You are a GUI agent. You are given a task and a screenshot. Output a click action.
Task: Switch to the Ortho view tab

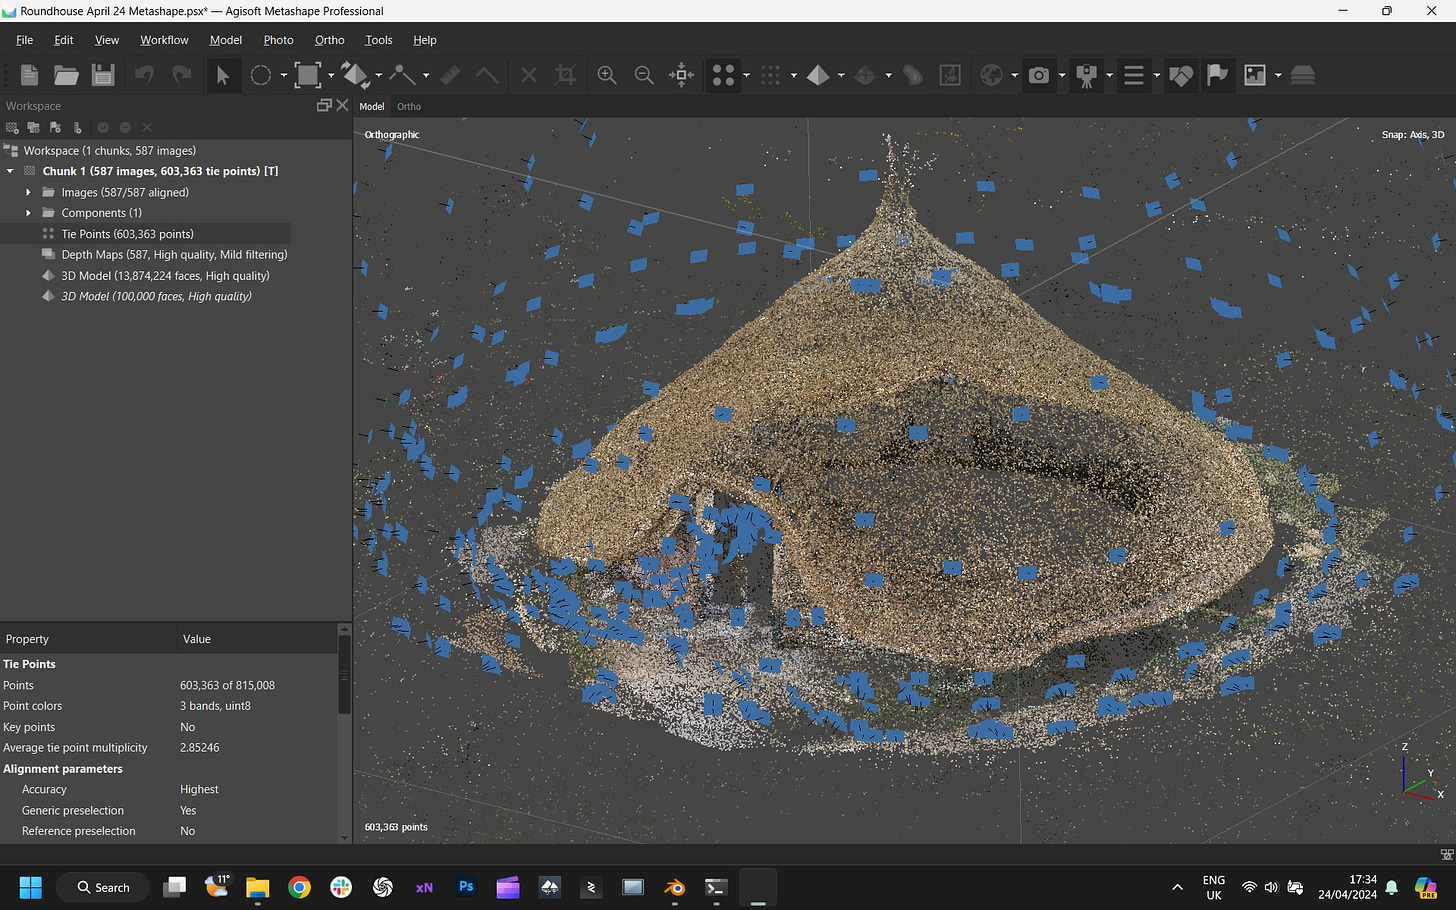[409, 106]
